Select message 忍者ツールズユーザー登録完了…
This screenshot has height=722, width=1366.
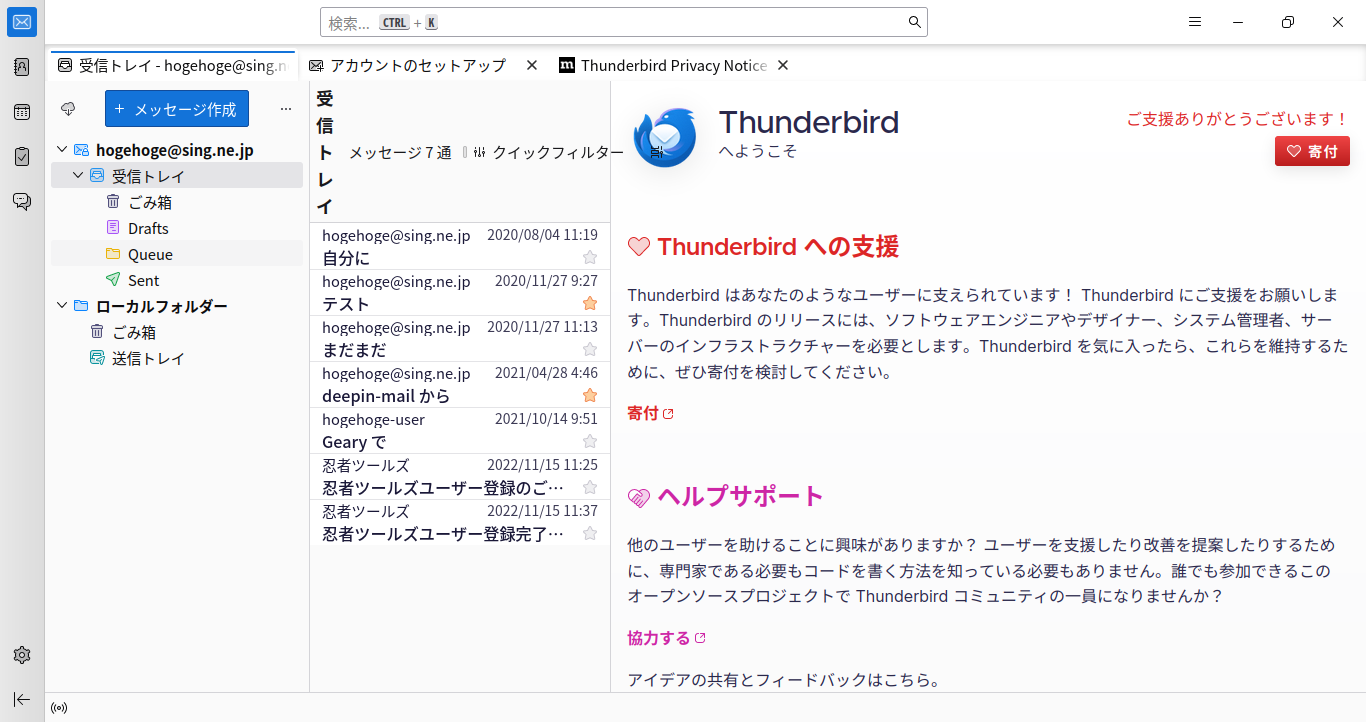(x=459, y=523)
